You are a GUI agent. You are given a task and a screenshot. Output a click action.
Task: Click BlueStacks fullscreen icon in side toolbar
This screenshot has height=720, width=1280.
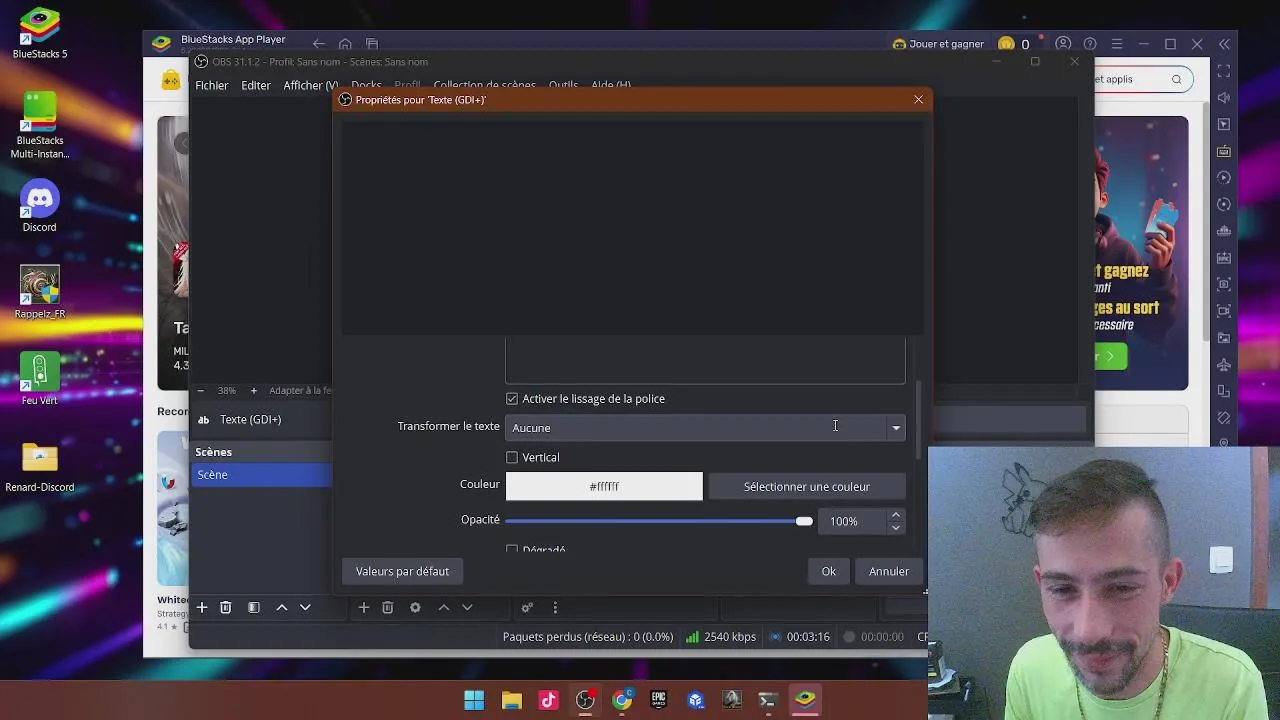pos(1224,72)
